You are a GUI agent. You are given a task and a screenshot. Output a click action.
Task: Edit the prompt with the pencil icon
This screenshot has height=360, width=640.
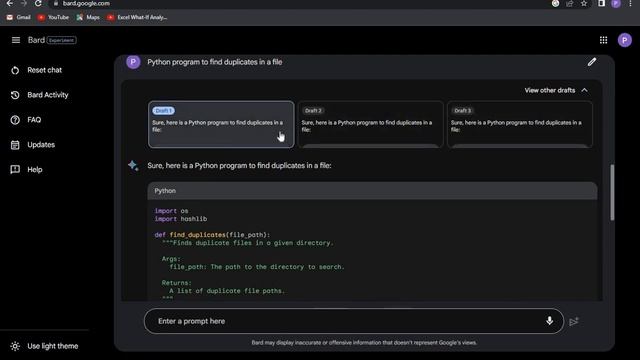coord(592,62)
